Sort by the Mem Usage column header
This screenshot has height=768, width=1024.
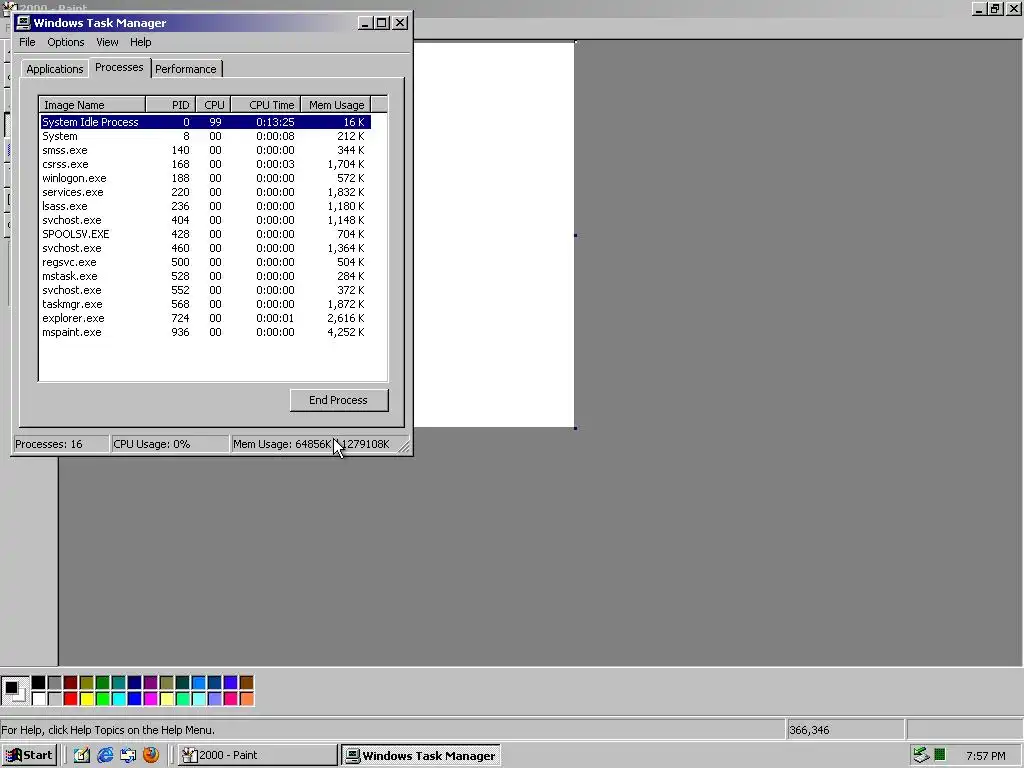(x=336, y=104)
